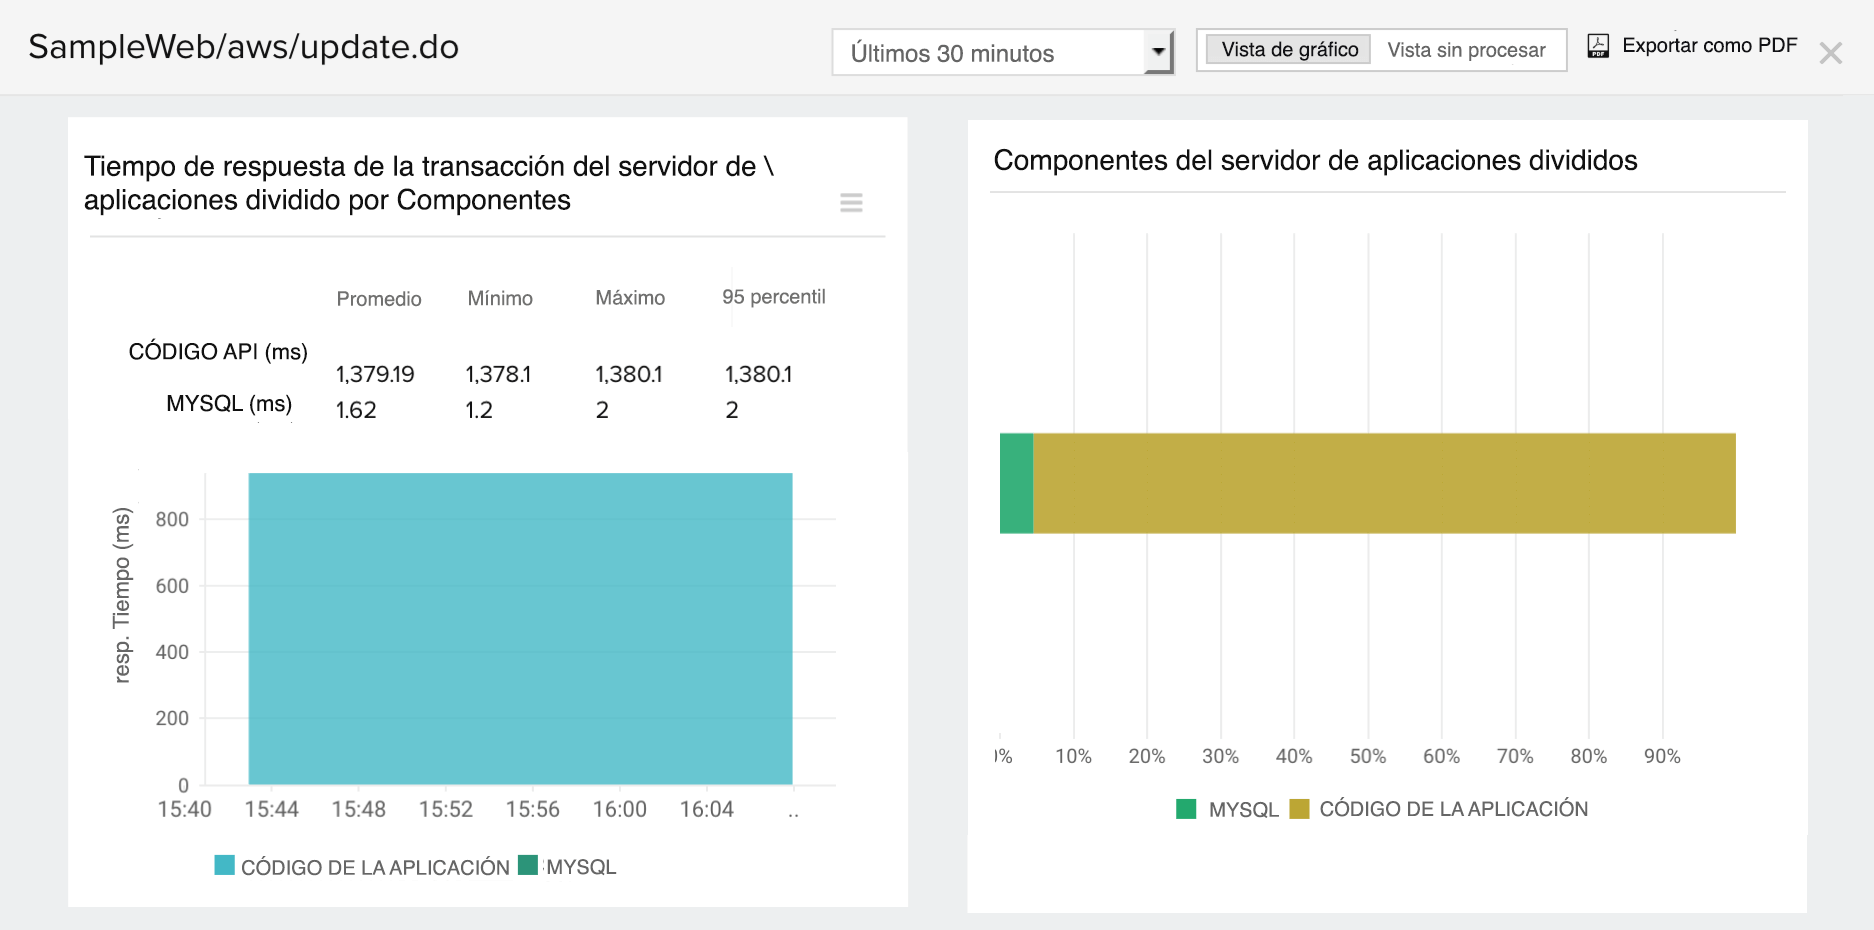The image size is (1874, 930).
Task: Click the SampleWeb/aws/update.do title
Action: click(244, 47)
